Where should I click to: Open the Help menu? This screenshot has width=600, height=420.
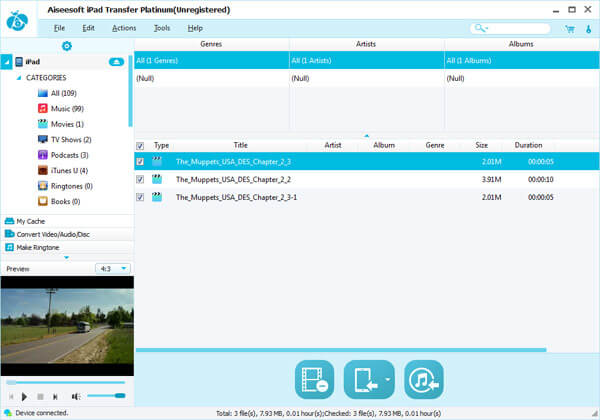pyautogui.click(x=195, y=28)
